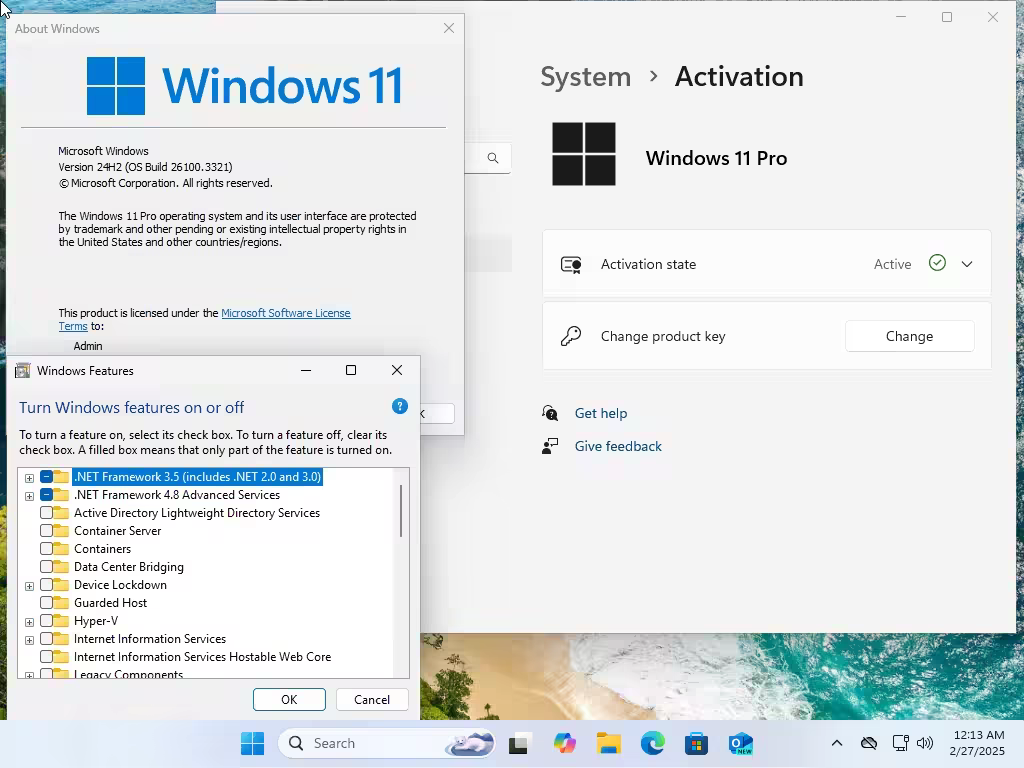
Task: Open the new Outlook app icon
Action: 741,743
